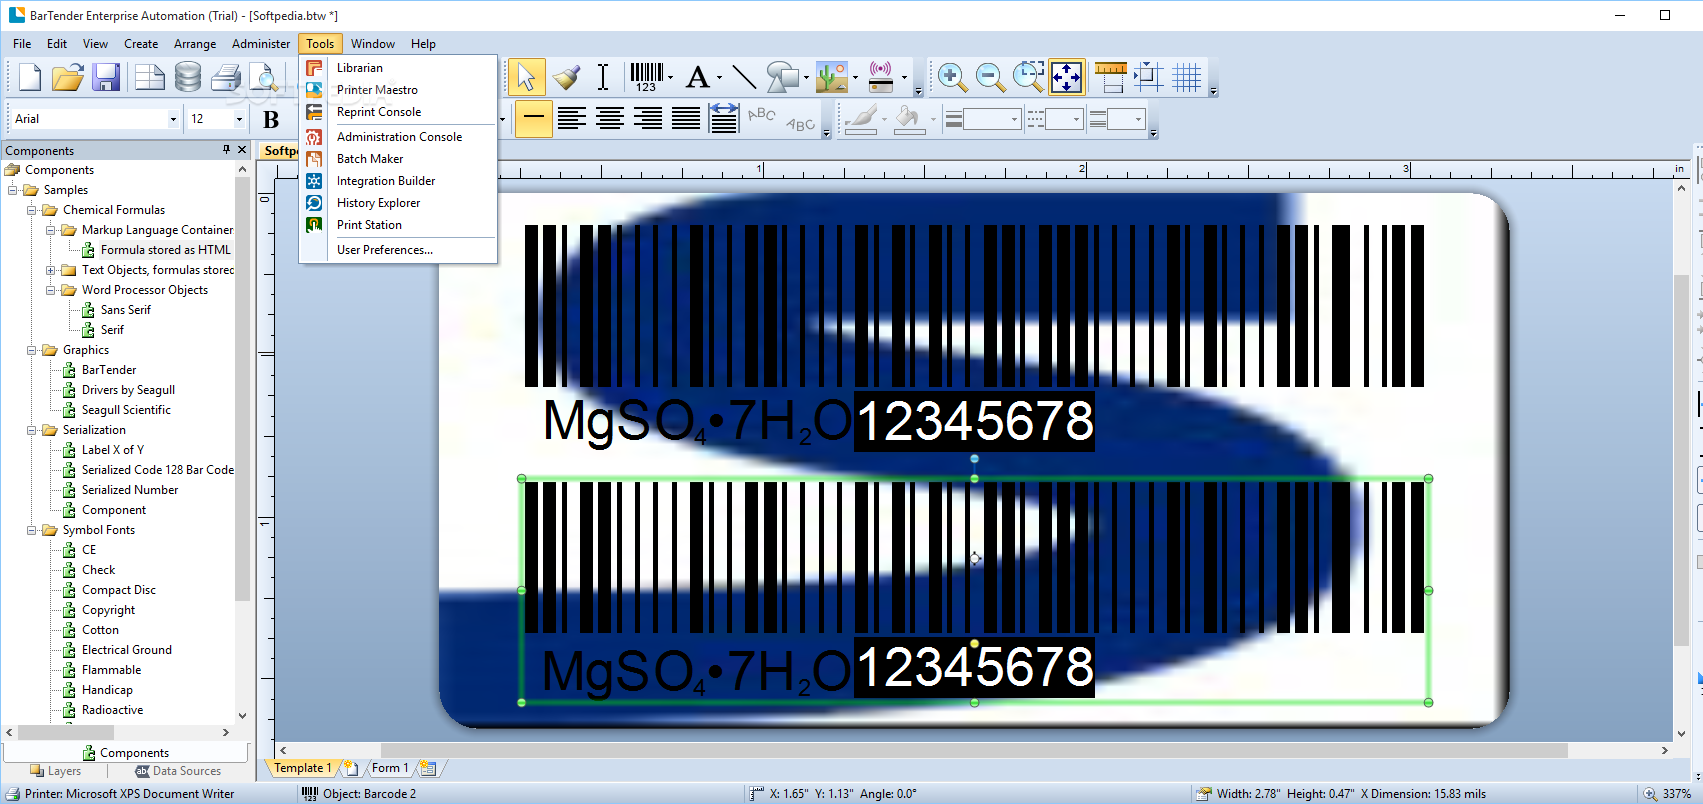Toggle single line text mode
The image size is (1703, 804).
tap(534, 119)
